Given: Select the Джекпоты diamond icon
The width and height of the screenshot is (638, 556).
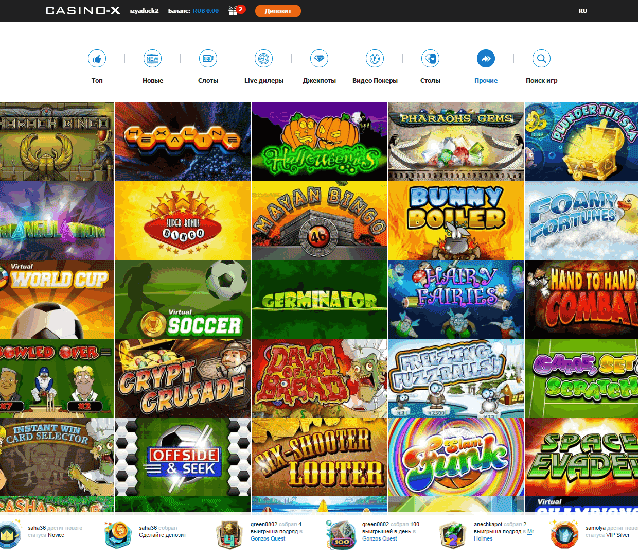Looking at the screenshot, I should 319,59.
